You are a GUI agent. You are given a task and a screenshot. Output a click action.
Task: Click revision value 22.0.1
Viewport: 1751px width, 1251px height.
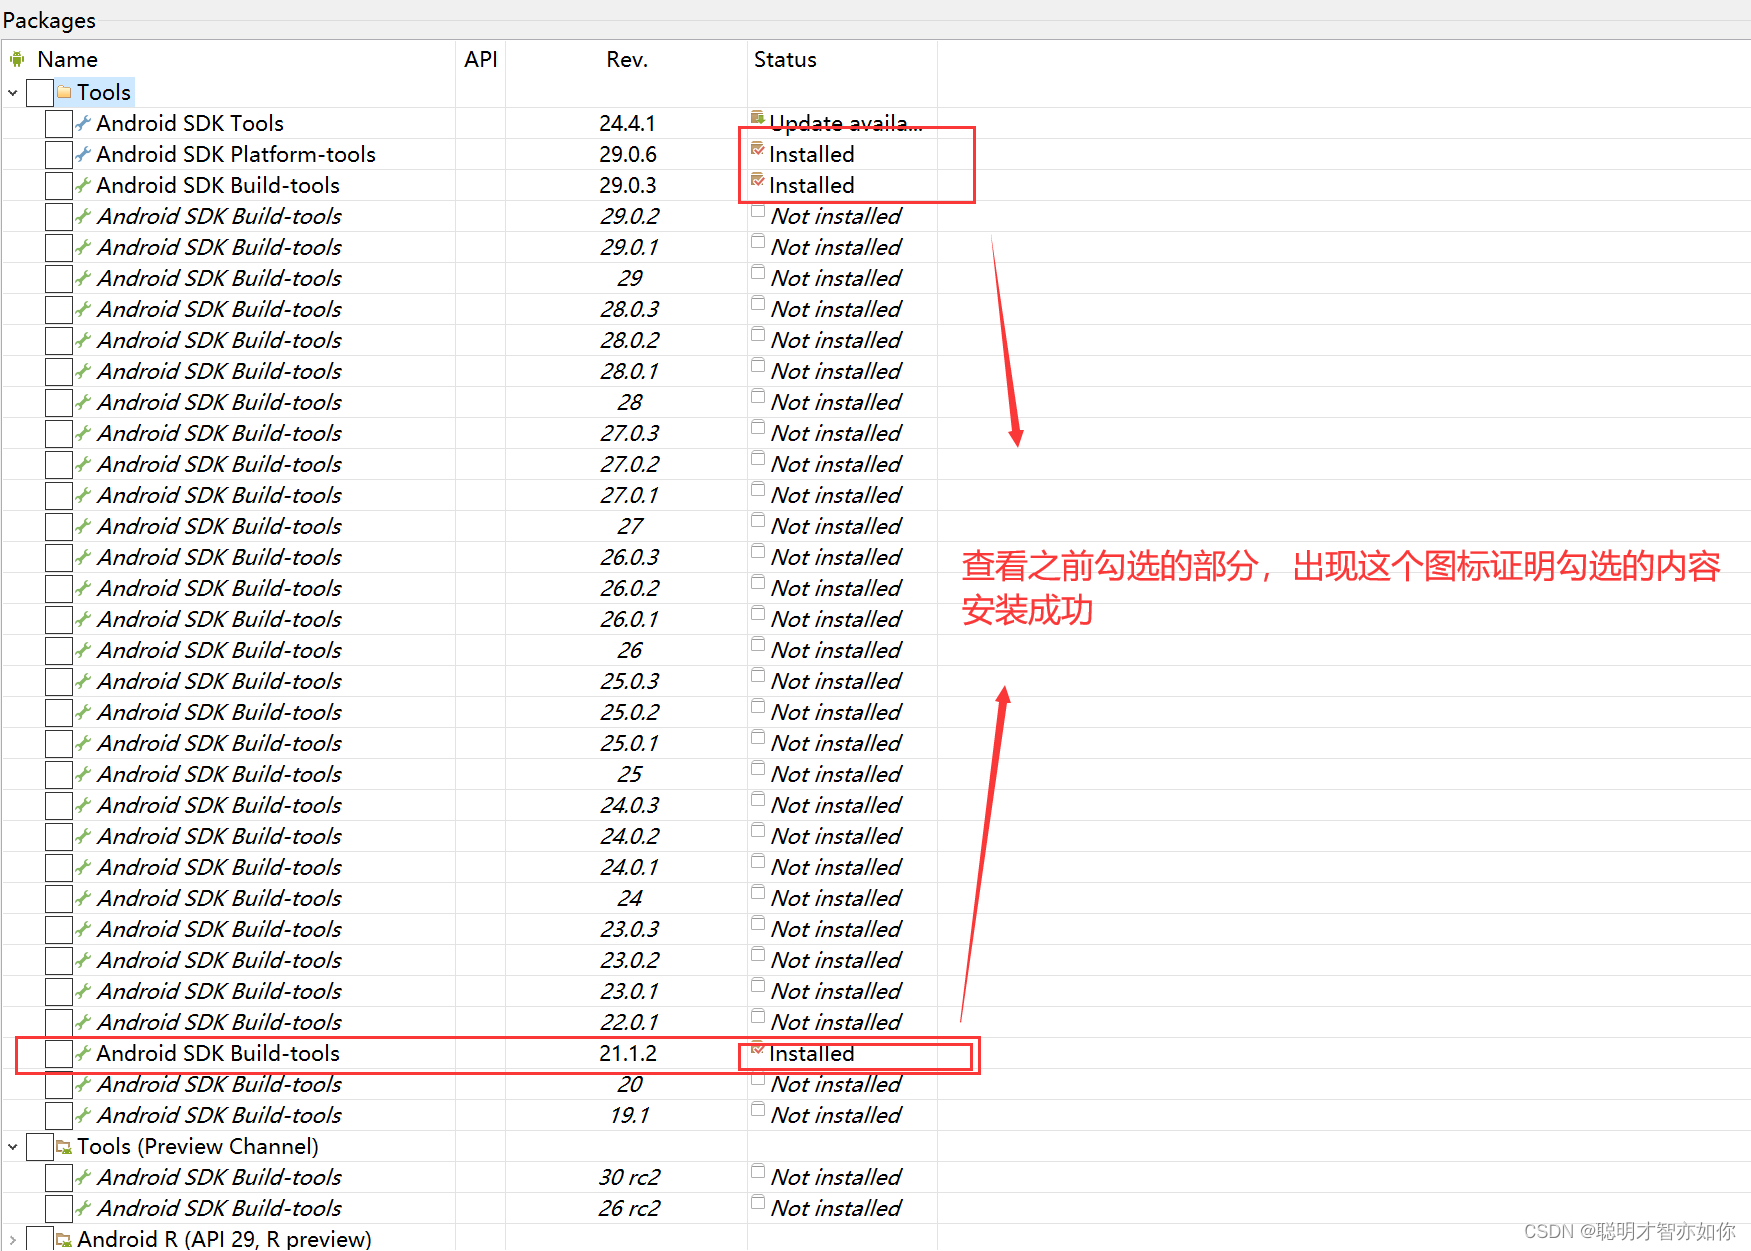click(629, 1022)
